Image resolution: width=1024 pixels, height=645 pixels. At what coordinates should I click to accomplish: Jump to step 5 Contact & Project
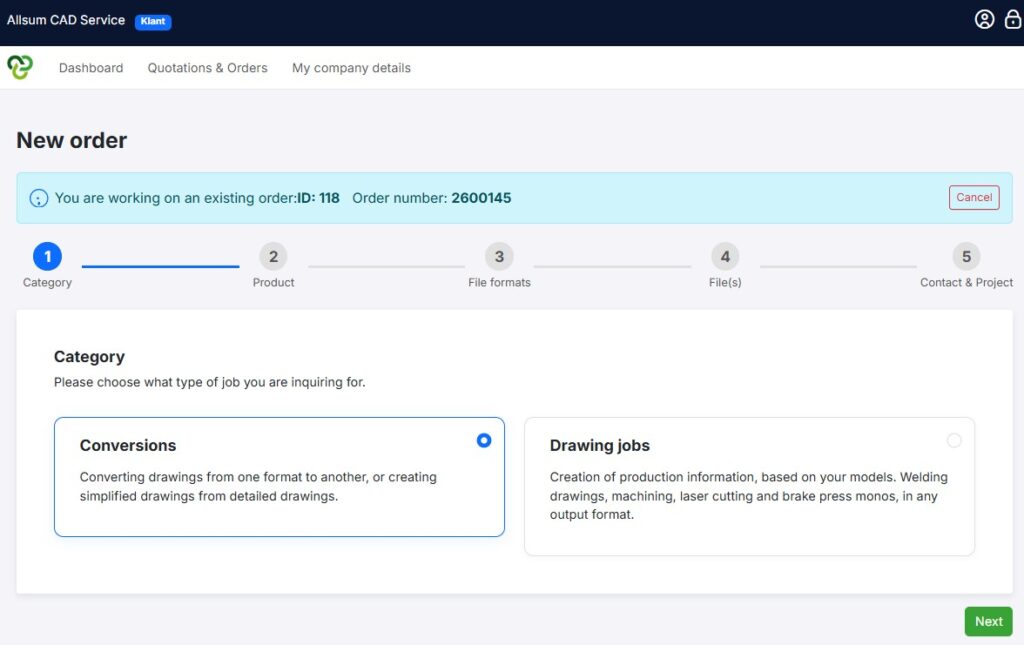966,257
